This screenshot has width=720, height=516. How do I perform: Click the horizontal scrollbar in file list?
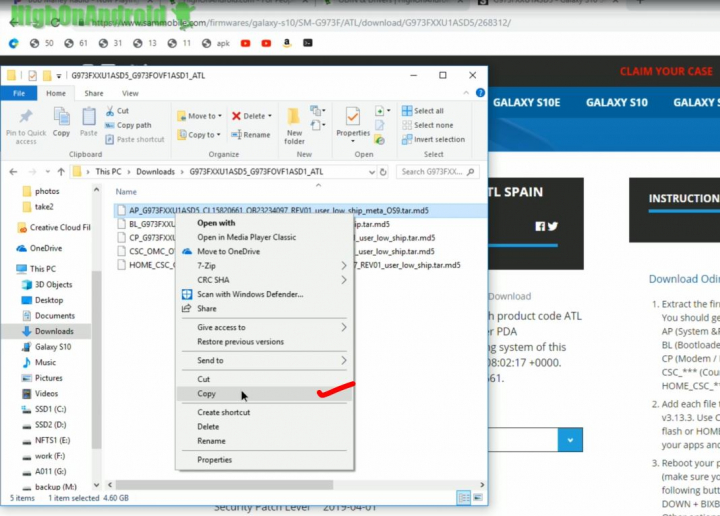tap(224, 485)
